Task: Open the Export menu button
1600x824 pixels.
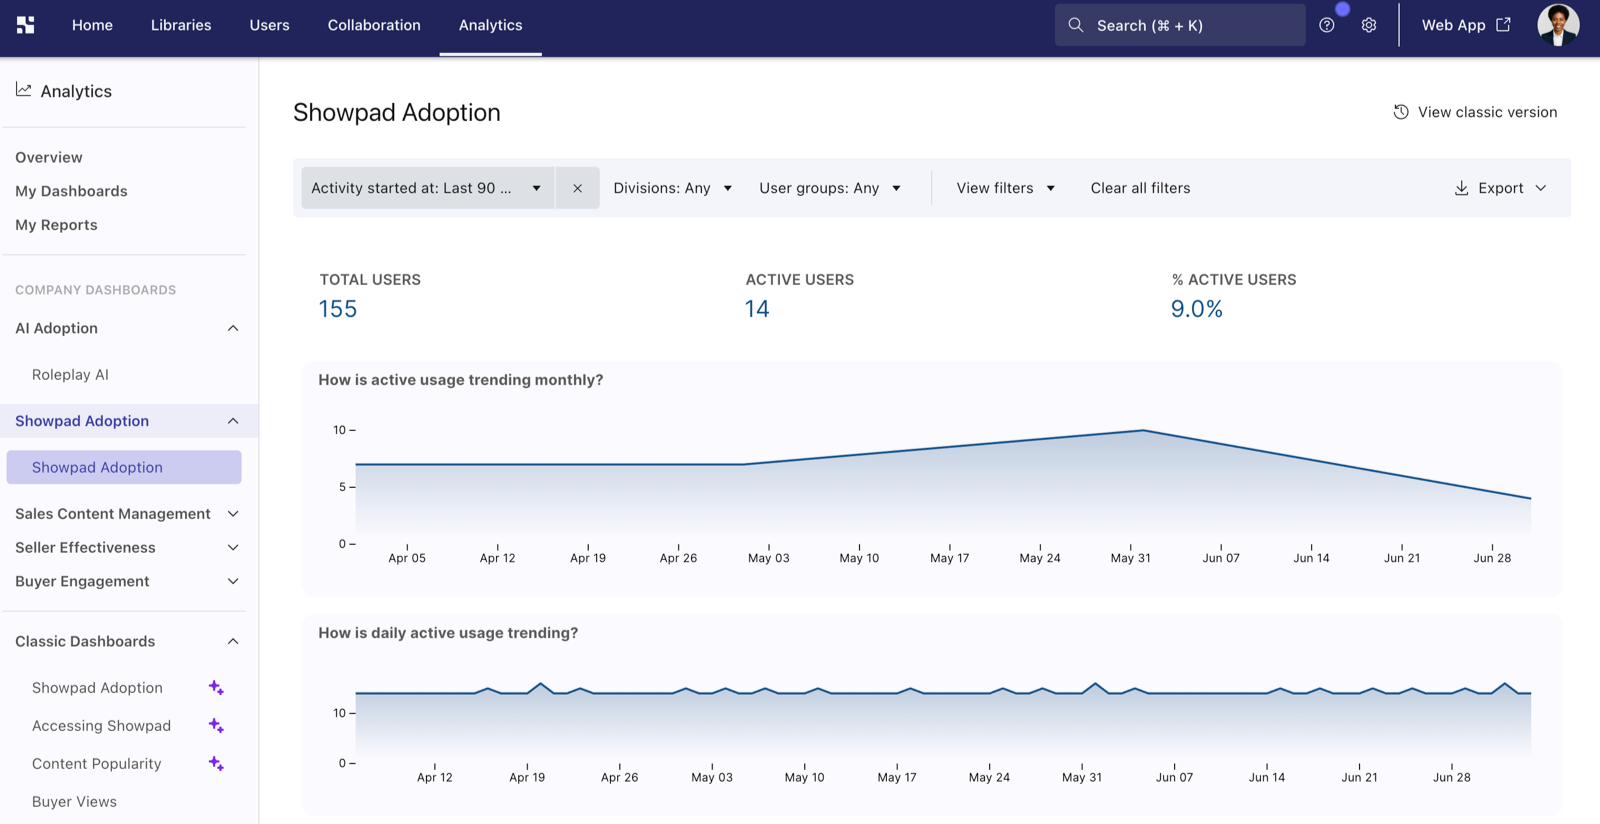Action: [1500, 188]
